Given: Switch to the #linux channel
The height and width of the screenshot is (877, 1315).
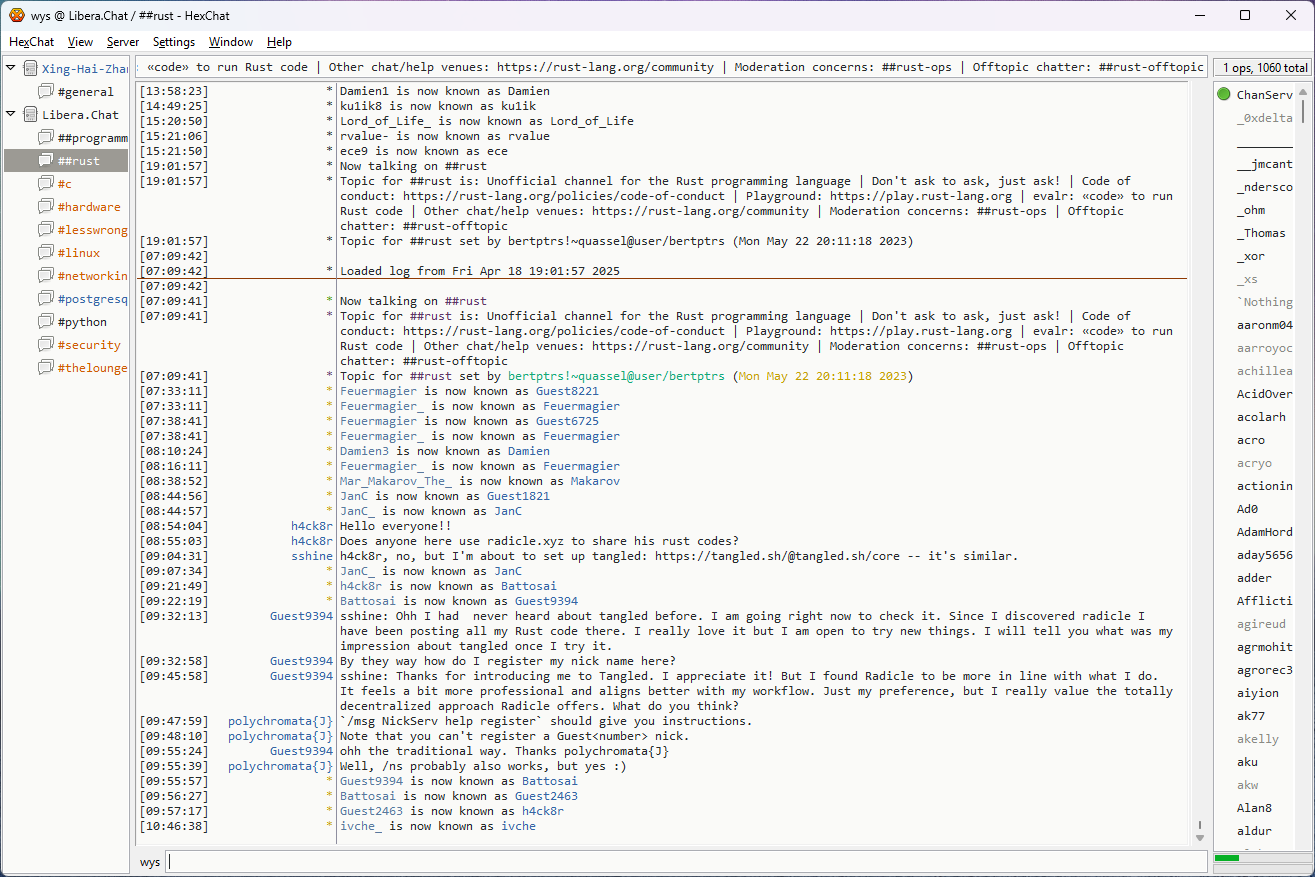Looking at the screenshot, I should pyautogui.click(x=79, y=253).
